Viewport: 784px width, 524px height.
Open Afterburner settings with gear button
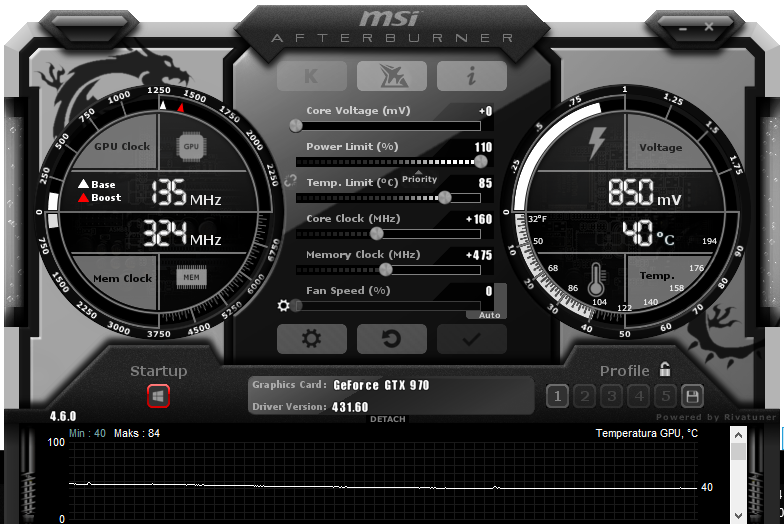pyautogui.click(x=311, y=339)
